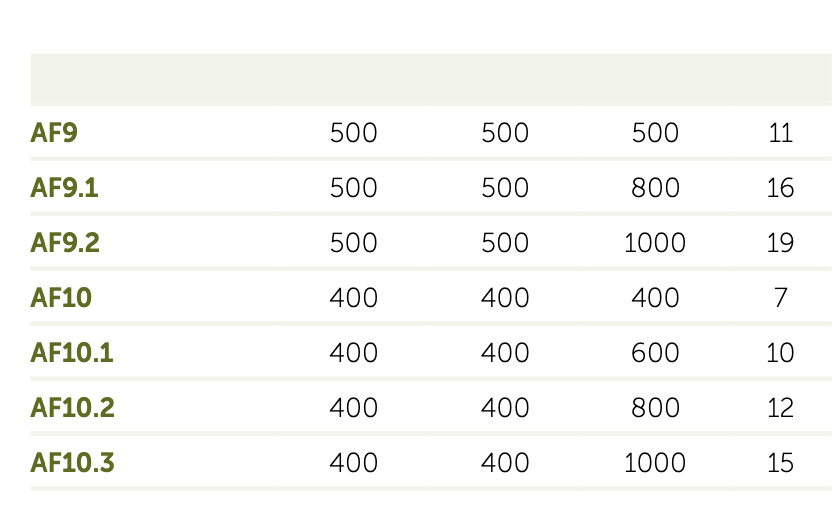
Task: Click the AF10.3 row label
Action: (x=73, y=463)
